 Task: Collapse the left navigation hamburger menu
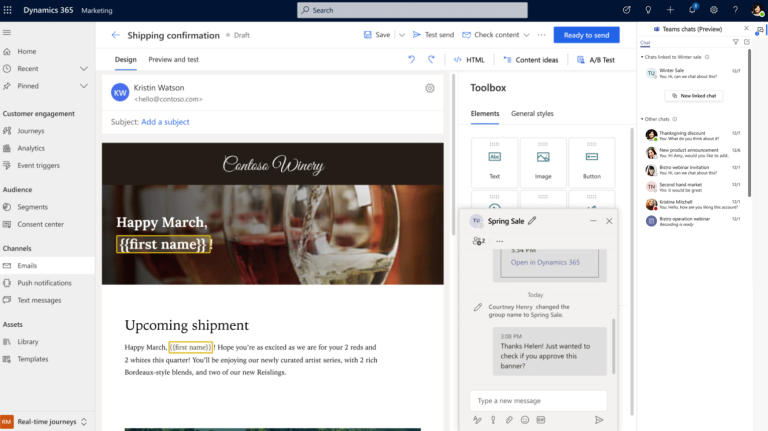7,32
